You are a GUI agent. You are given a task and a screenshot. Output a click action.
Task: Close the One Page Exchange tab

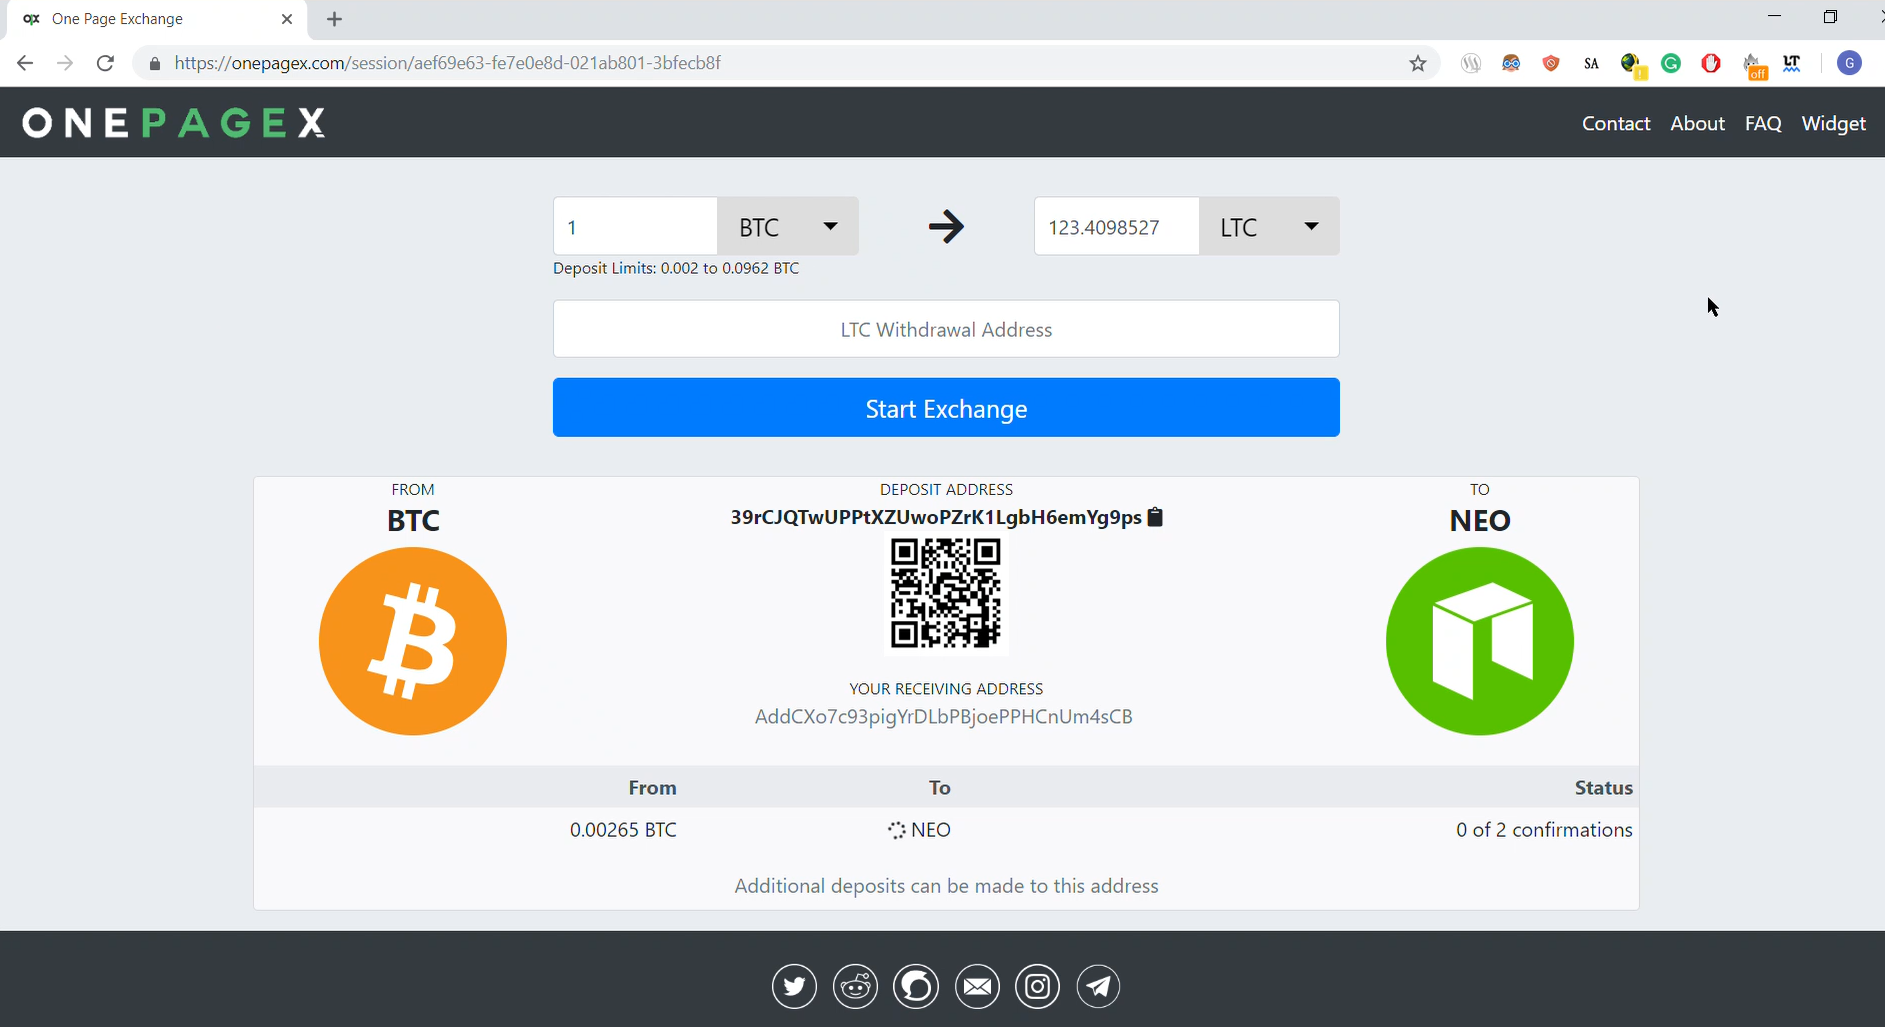(287, 19)
